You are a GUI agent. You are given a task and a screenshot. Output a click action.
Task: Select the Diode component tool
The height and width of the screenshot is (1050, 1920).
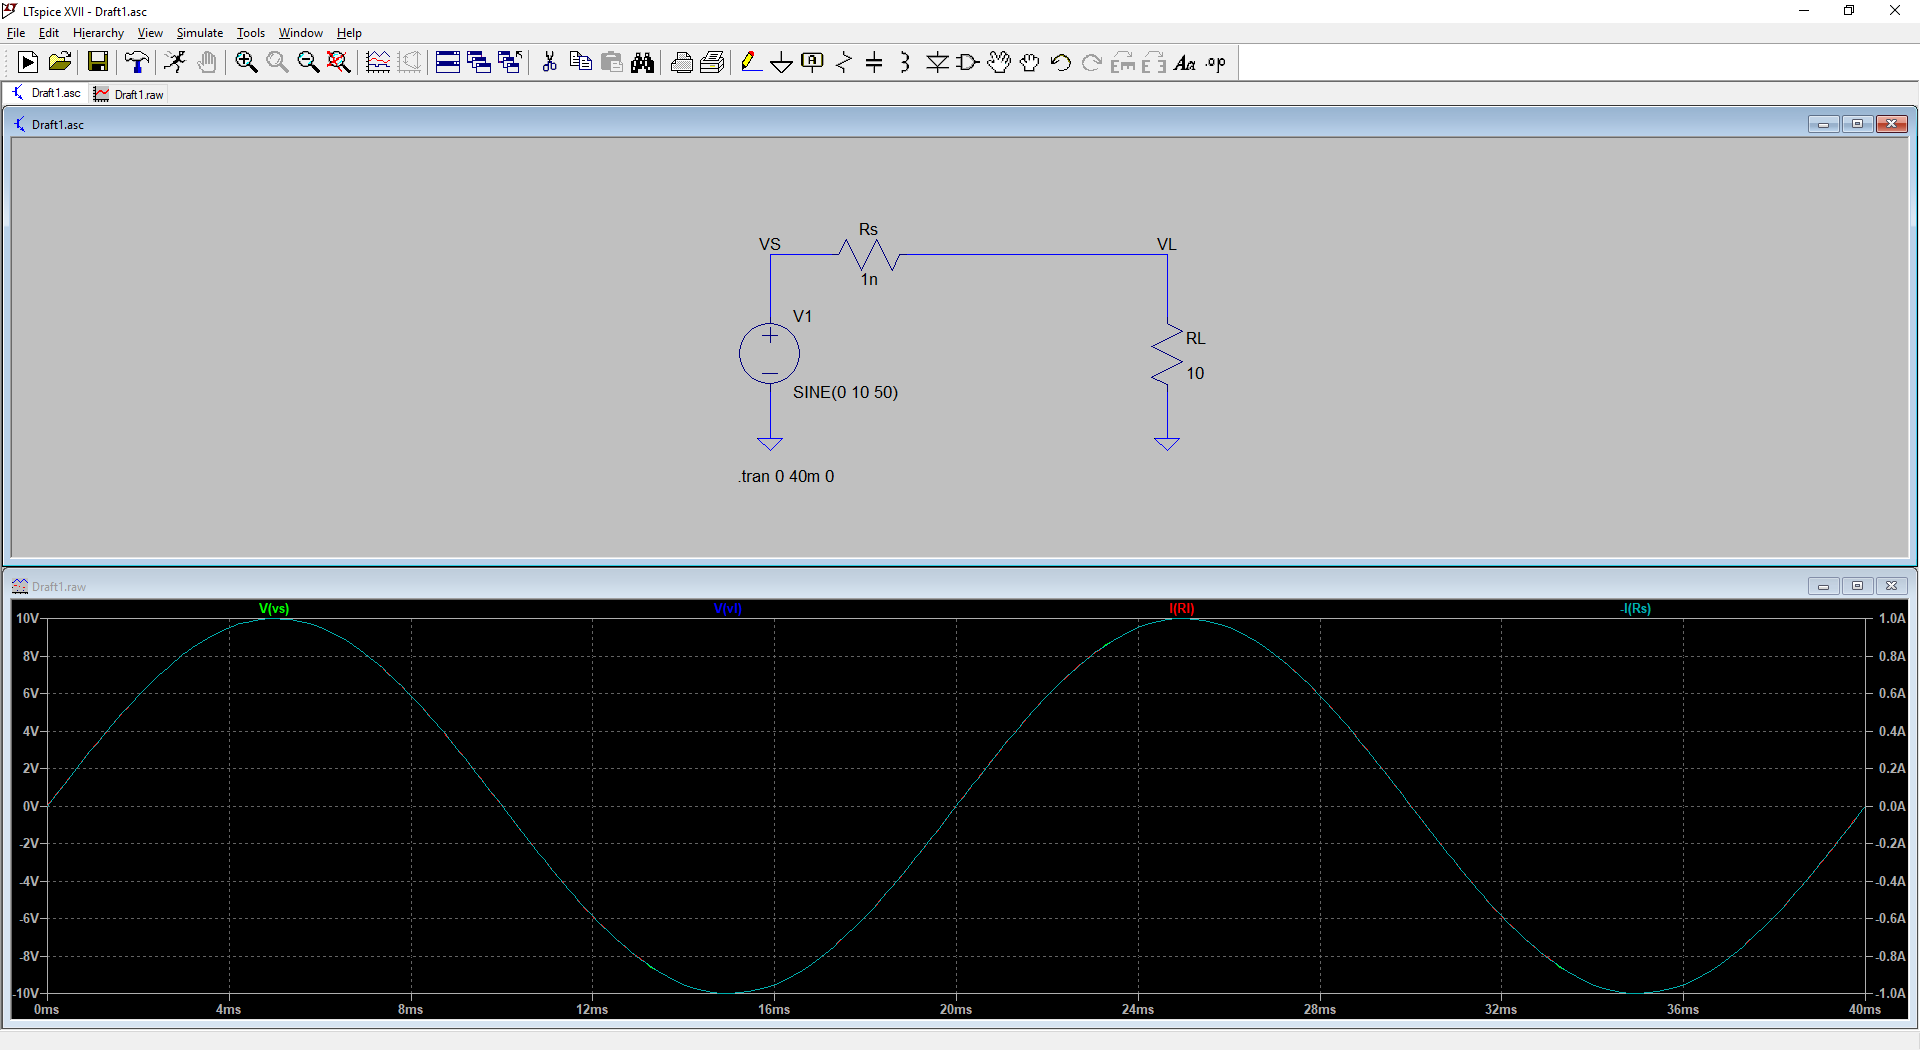tap(937, 63)
